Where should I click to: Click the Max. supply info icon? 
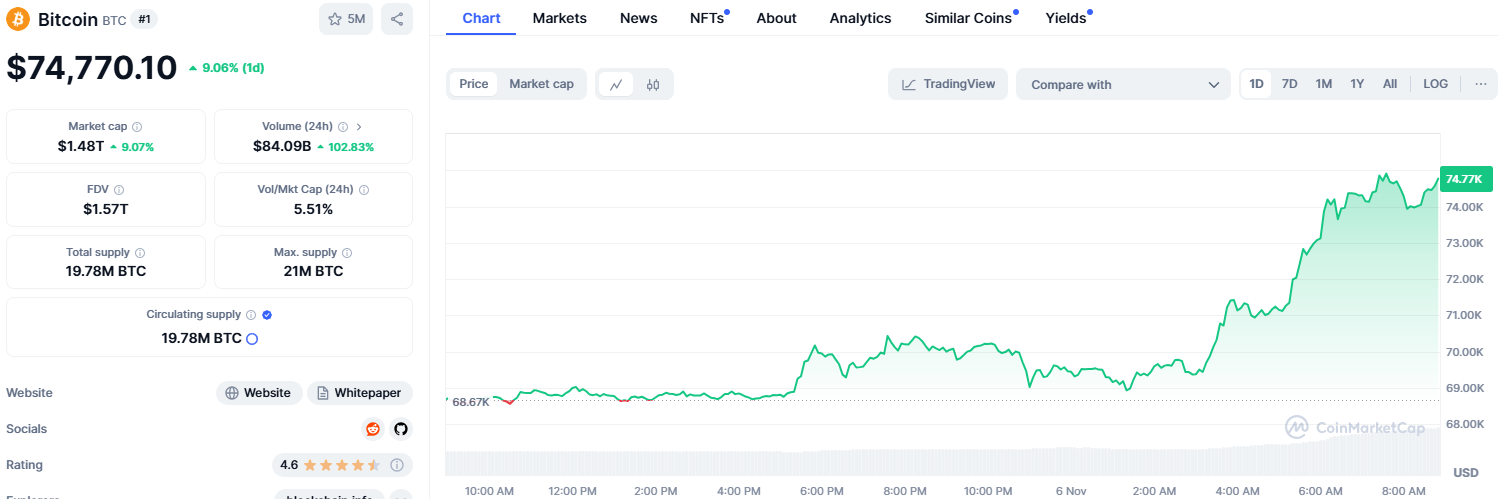(347, 253)
